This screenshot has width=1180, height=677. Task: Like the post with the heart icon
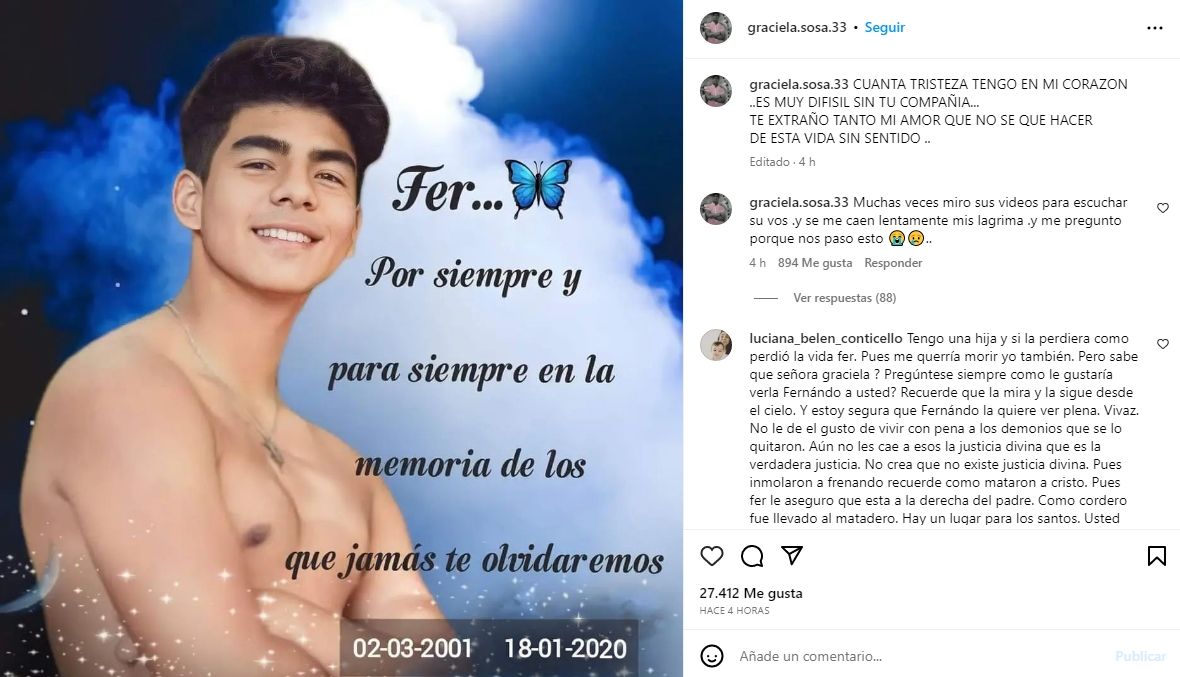(711, 556)
